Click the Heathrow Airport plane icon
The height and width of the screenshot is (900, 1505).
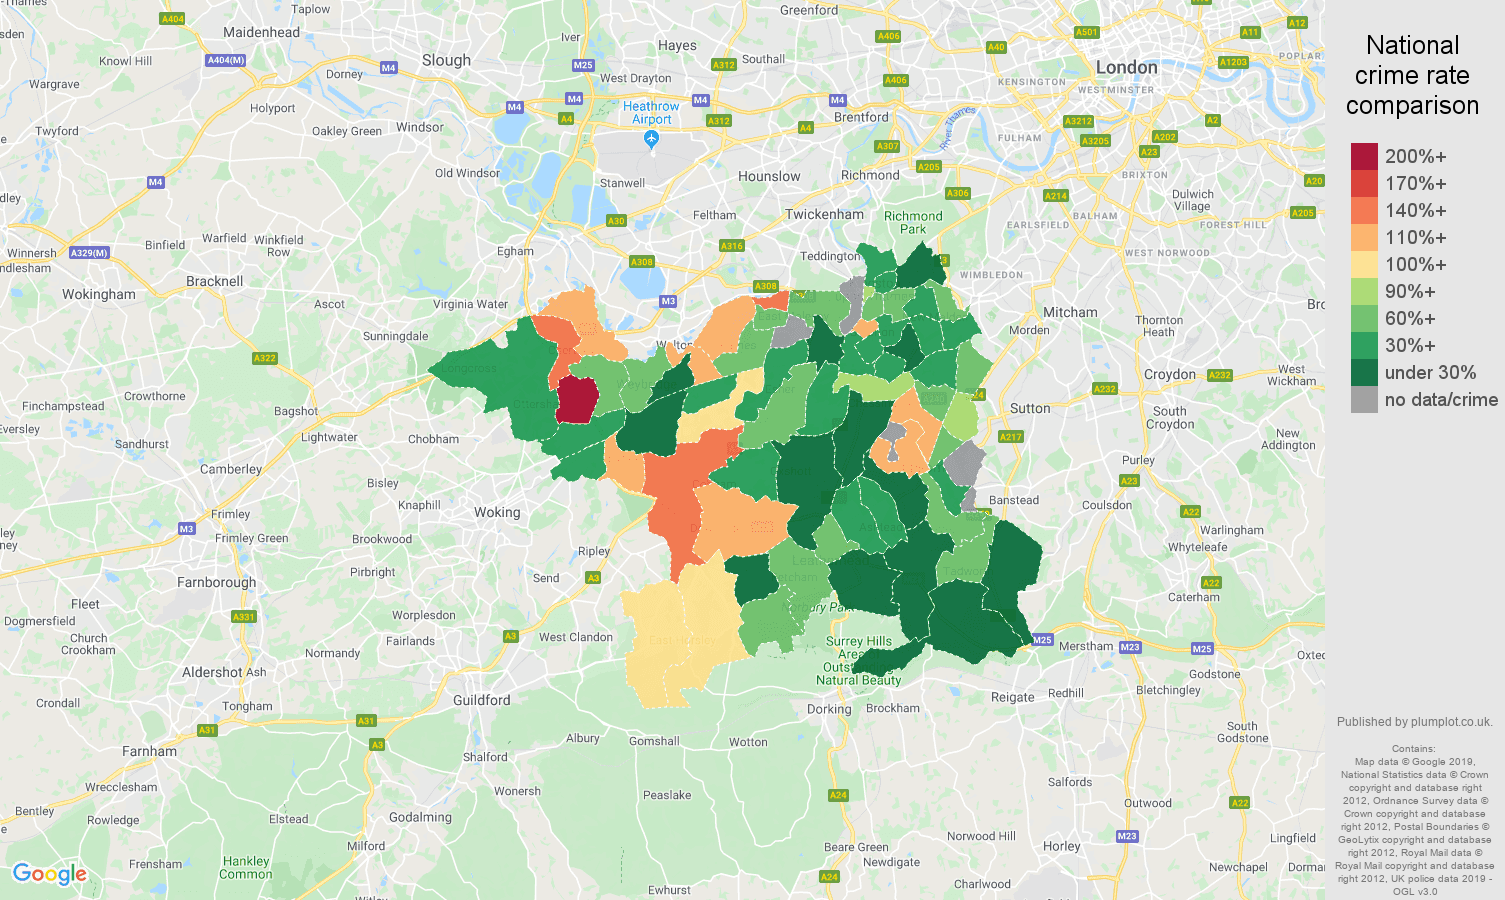pyautogui.click(x=652, y=140)
